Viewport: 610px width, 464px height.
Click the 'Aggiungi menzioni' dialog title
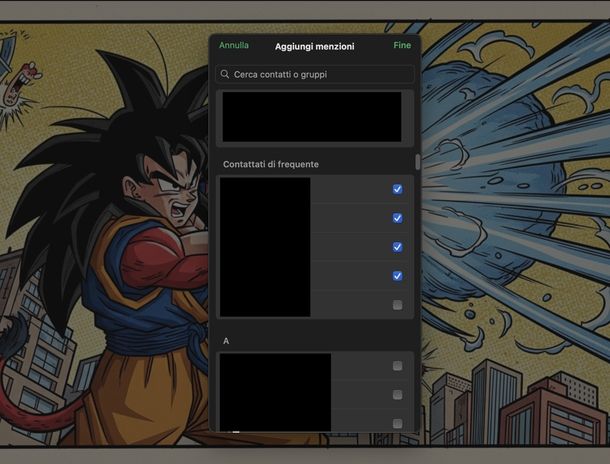tap(314, 46)
